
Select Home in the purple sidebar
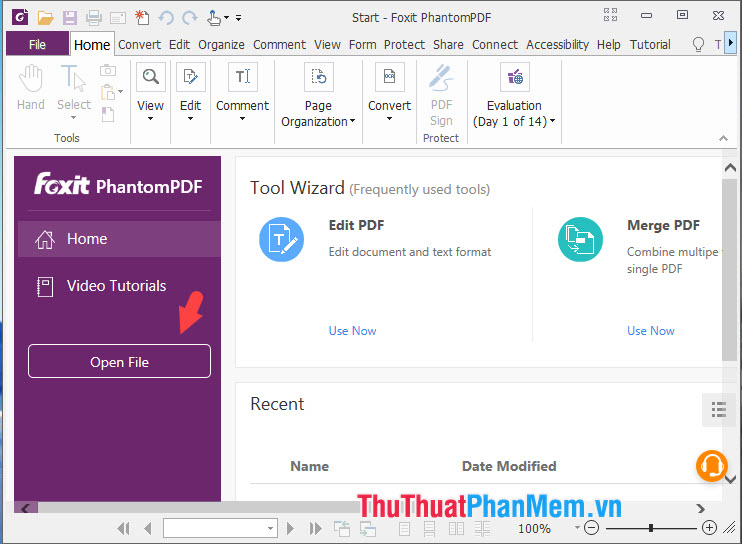[119, 239]
